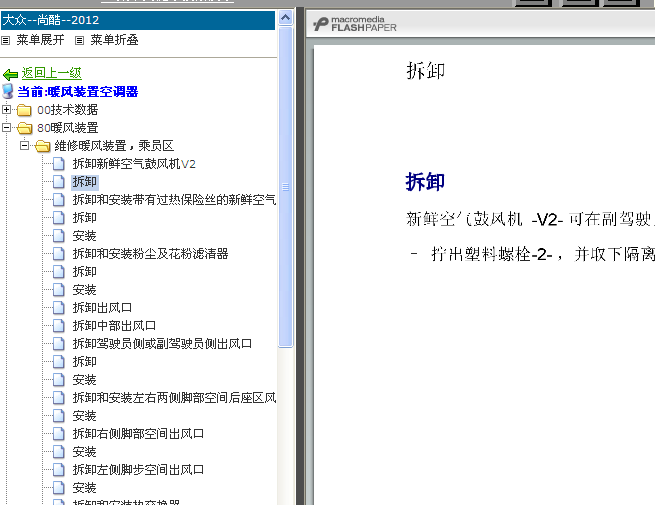Click the computer icon beside 当前
This screenshot has height=505, width=655.
(x=8, y=91)
